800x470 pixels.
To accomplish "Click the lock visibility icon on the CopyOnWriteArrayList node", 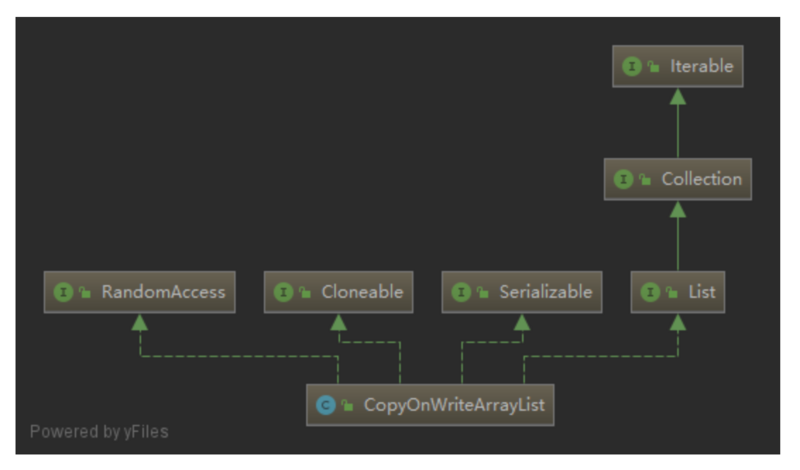I will point(347,405).
